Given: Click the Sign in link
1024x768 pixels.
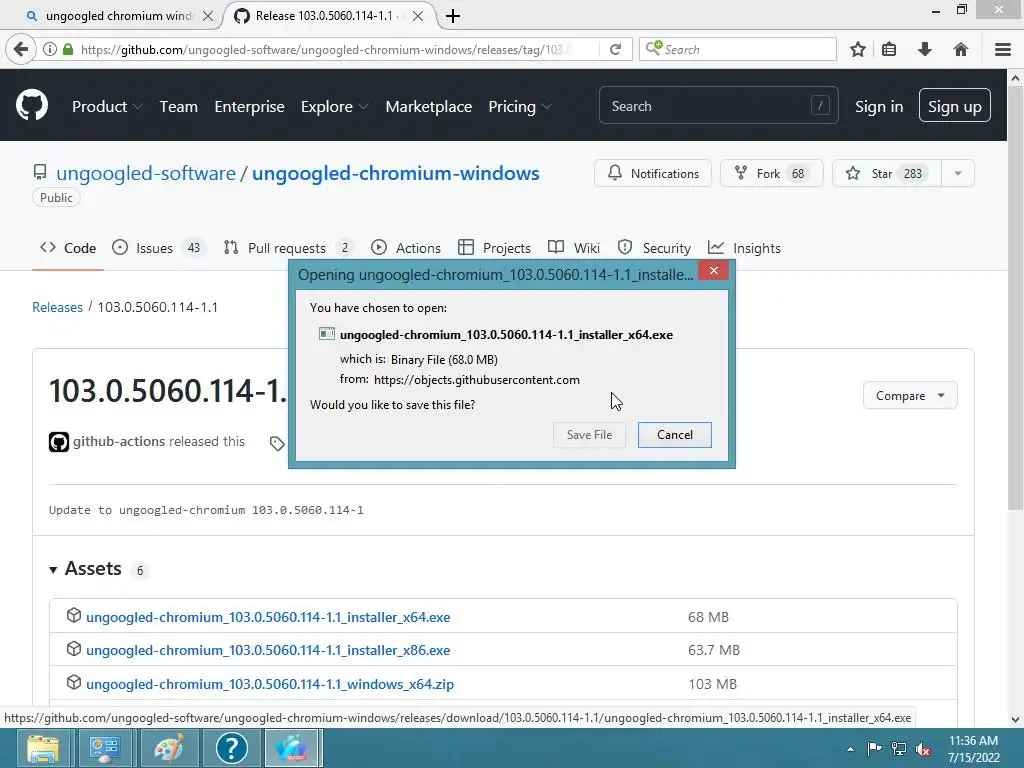Looking at the screenshot, I should pyautogui.click(x=879, y=106).
